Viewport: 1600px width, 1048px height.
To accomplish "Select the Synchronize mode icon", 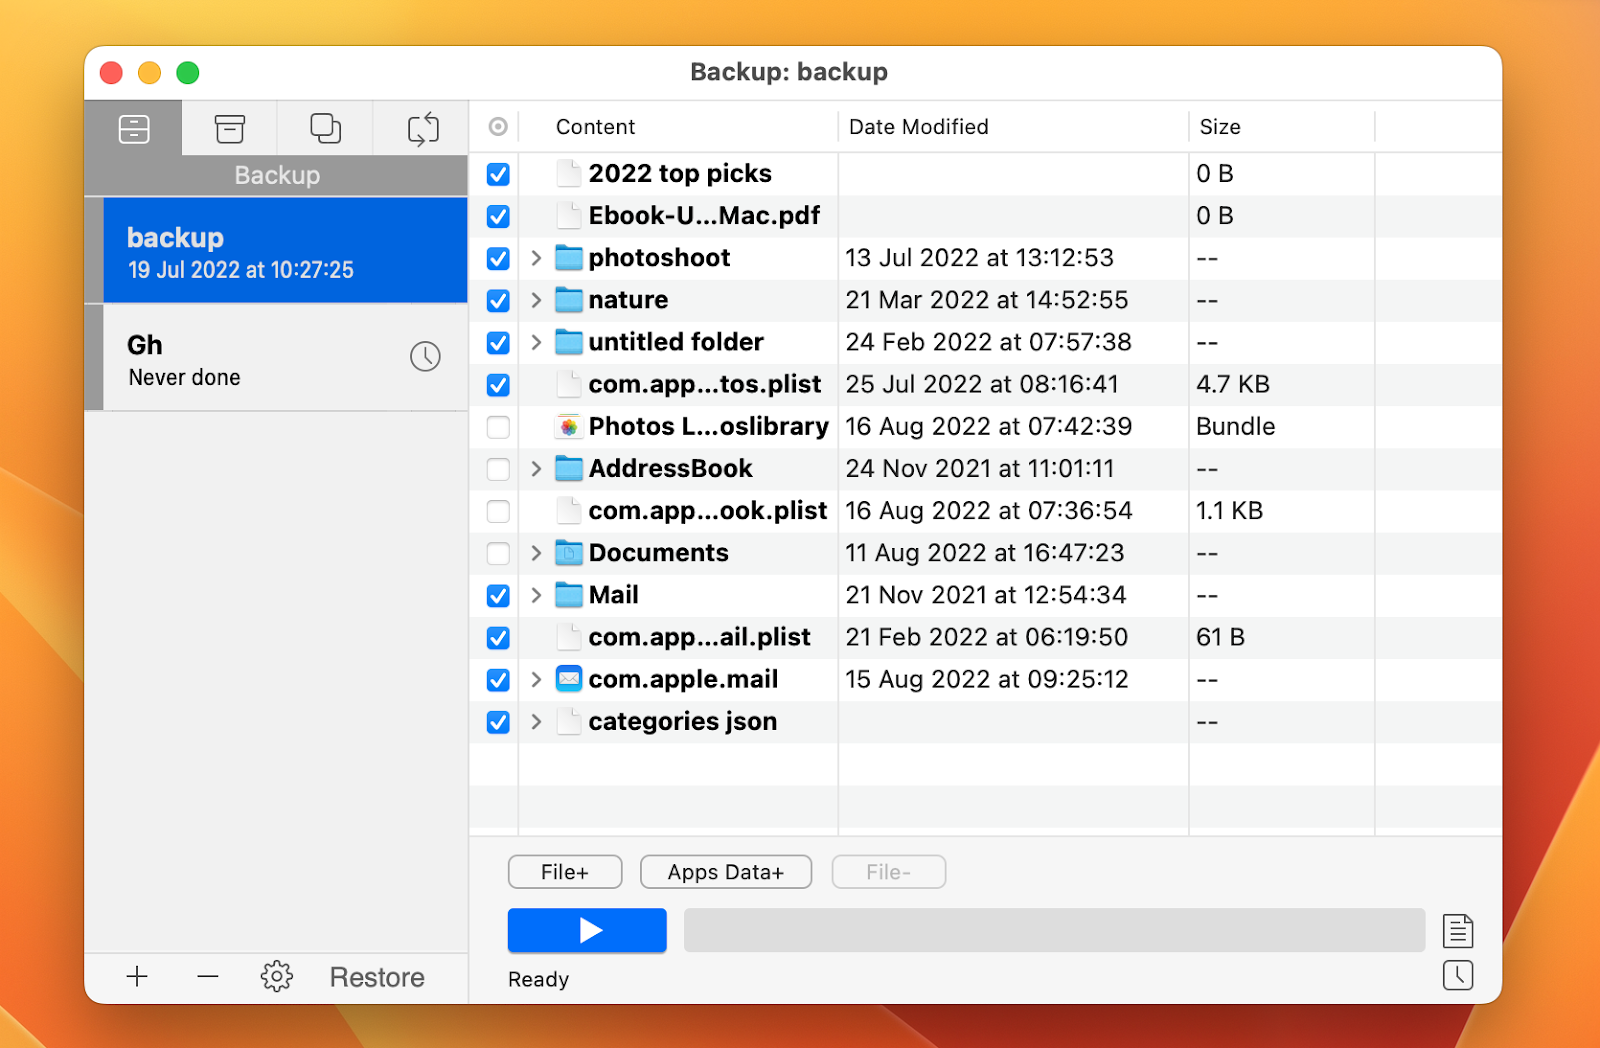I will coord(421,128).
